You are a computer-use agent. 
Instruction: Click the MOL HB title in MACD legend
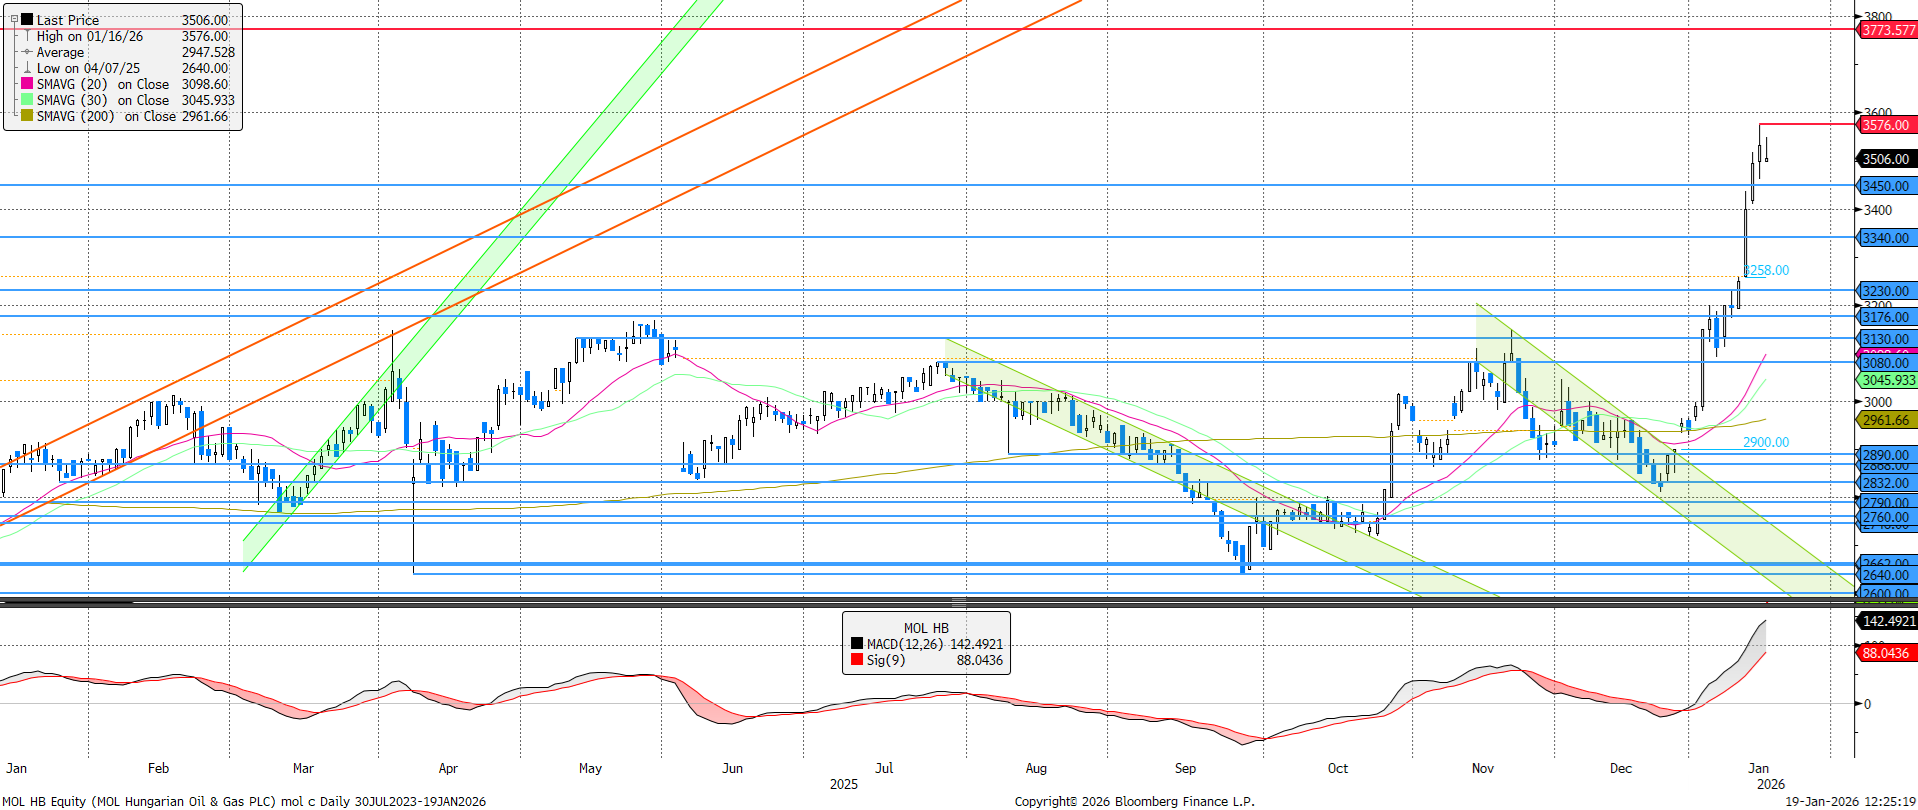tap(926, 628)
